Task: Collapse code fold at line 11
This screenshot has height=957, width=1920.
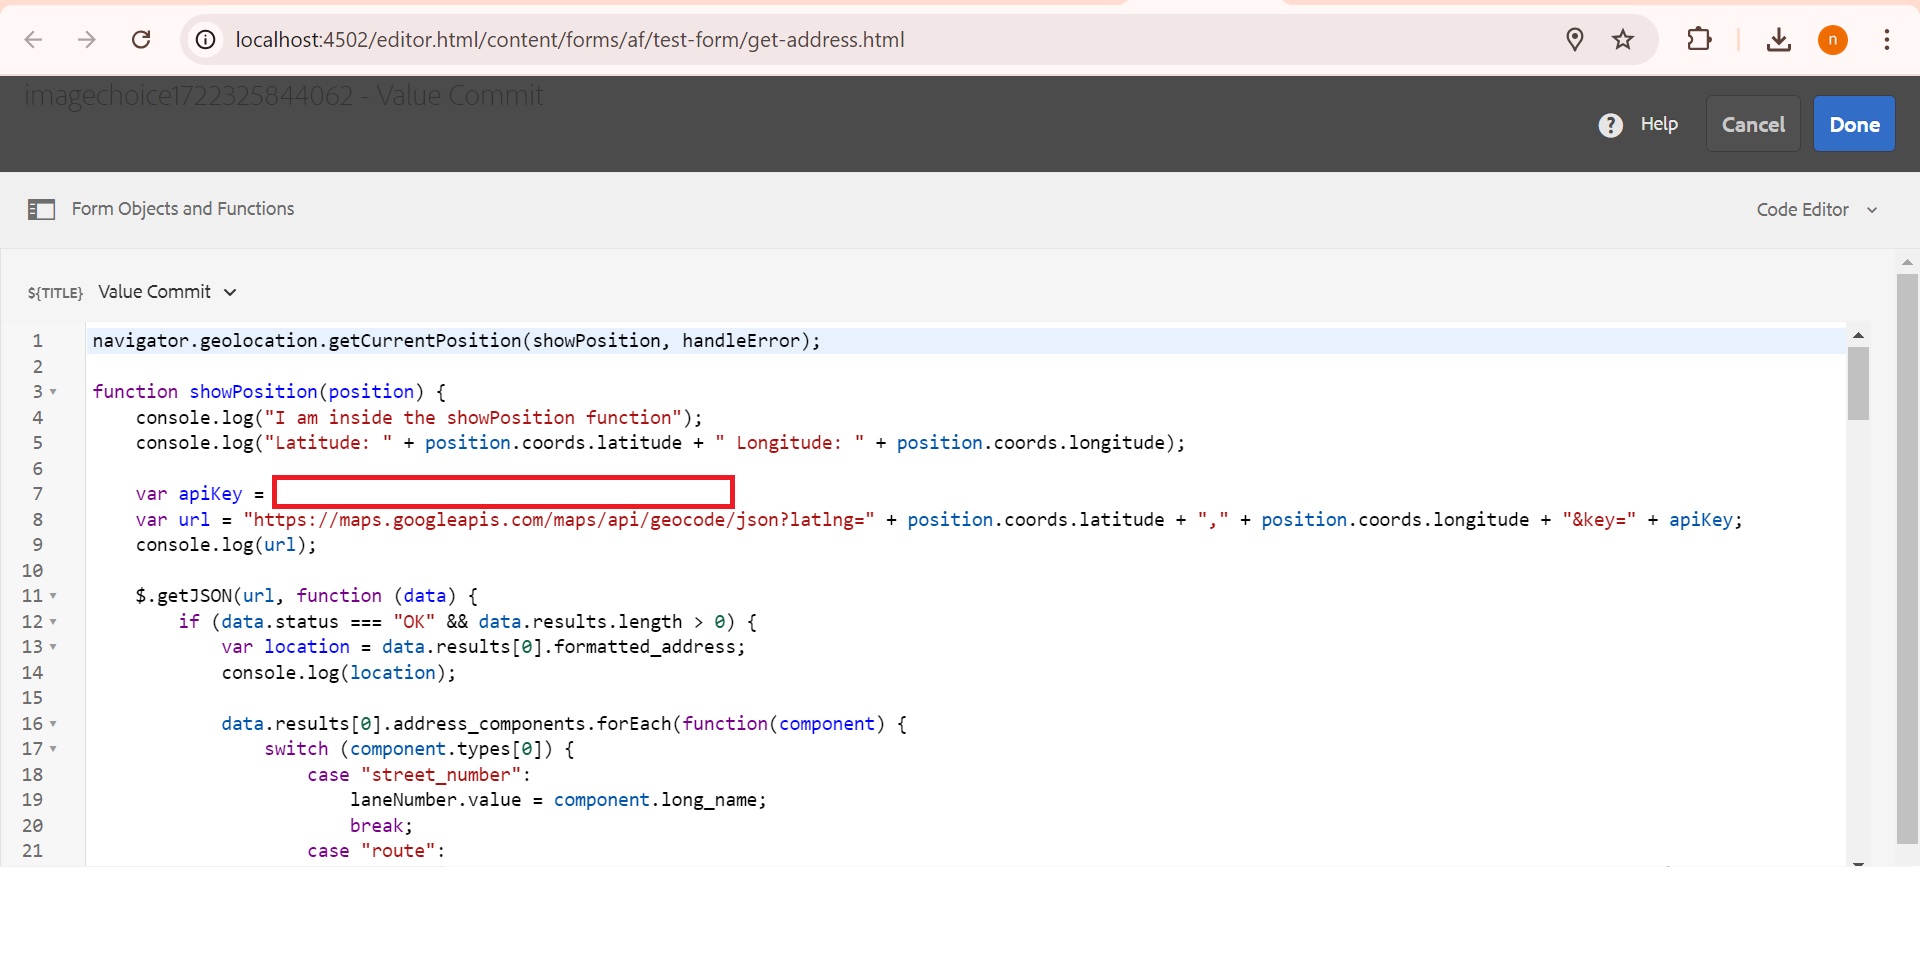Action: coord(53,596)
